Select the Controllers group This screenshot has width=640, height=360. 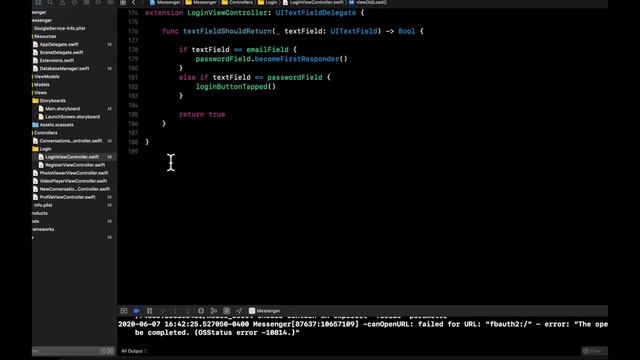45,133
